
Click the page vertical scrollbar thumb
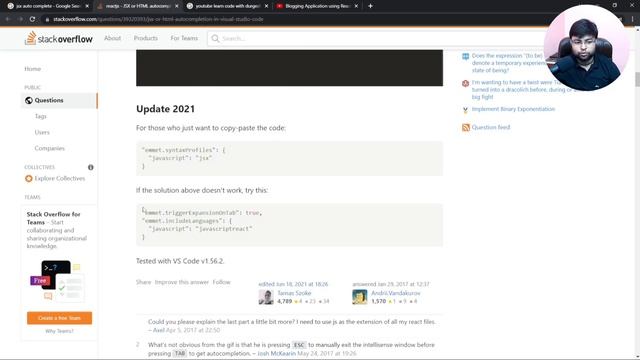[x=637, y=79]
